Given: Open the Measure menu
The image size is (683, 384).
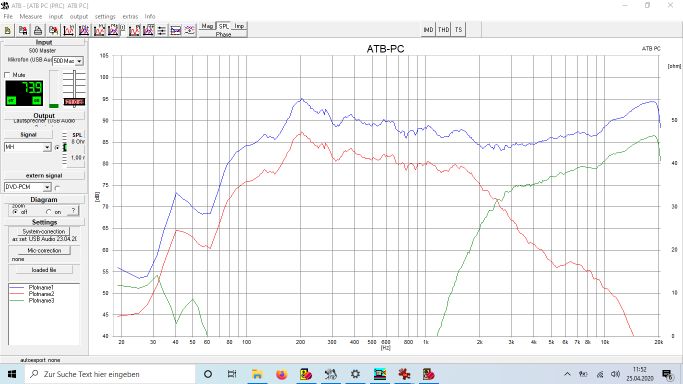Looking at the screenshot, I should click(30, 17).
